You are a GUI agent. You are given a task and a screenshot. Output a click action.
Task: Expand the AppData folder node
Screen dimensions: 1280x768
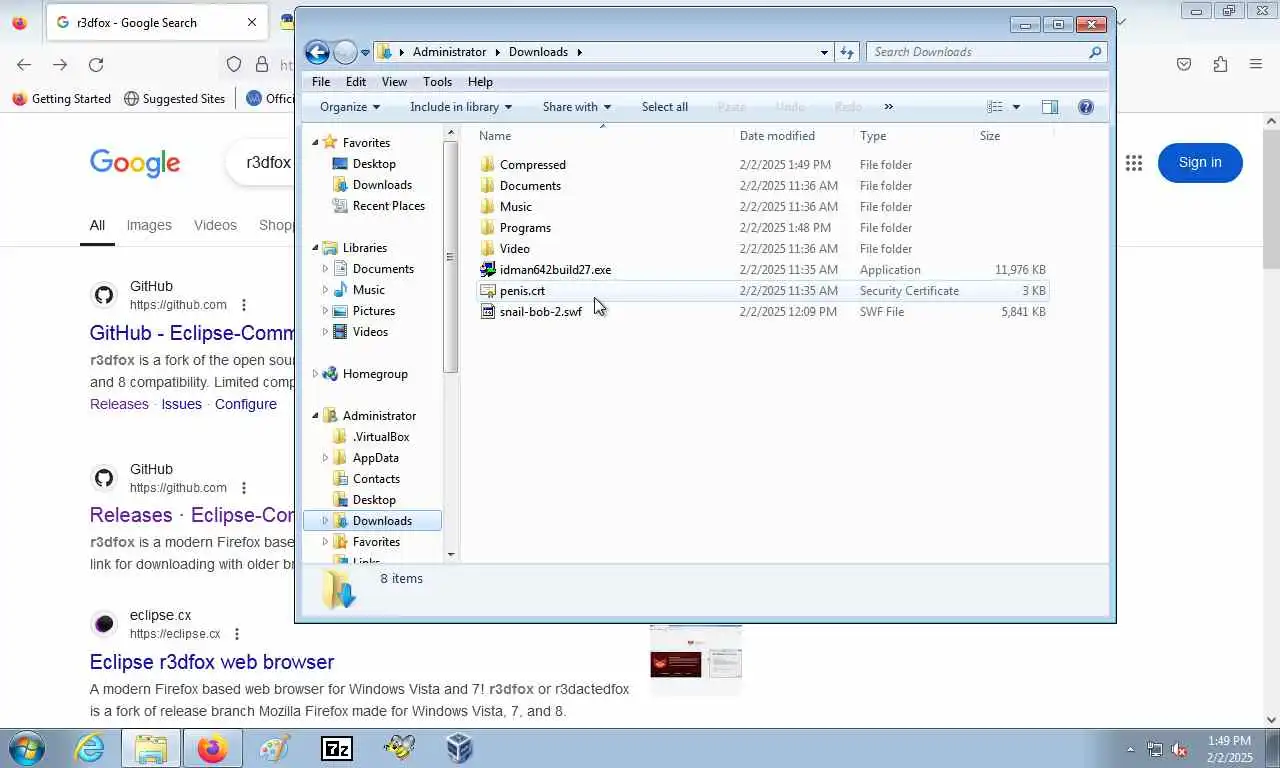pyautogui.click(x=325, y=458)
